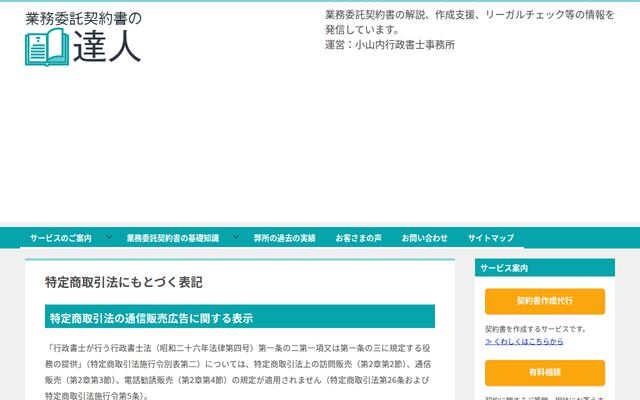The image size is (640, 400).
Task: Expand the 業務委託契約書の基礎知識 dropdown chevron
Action: point(236,237)
